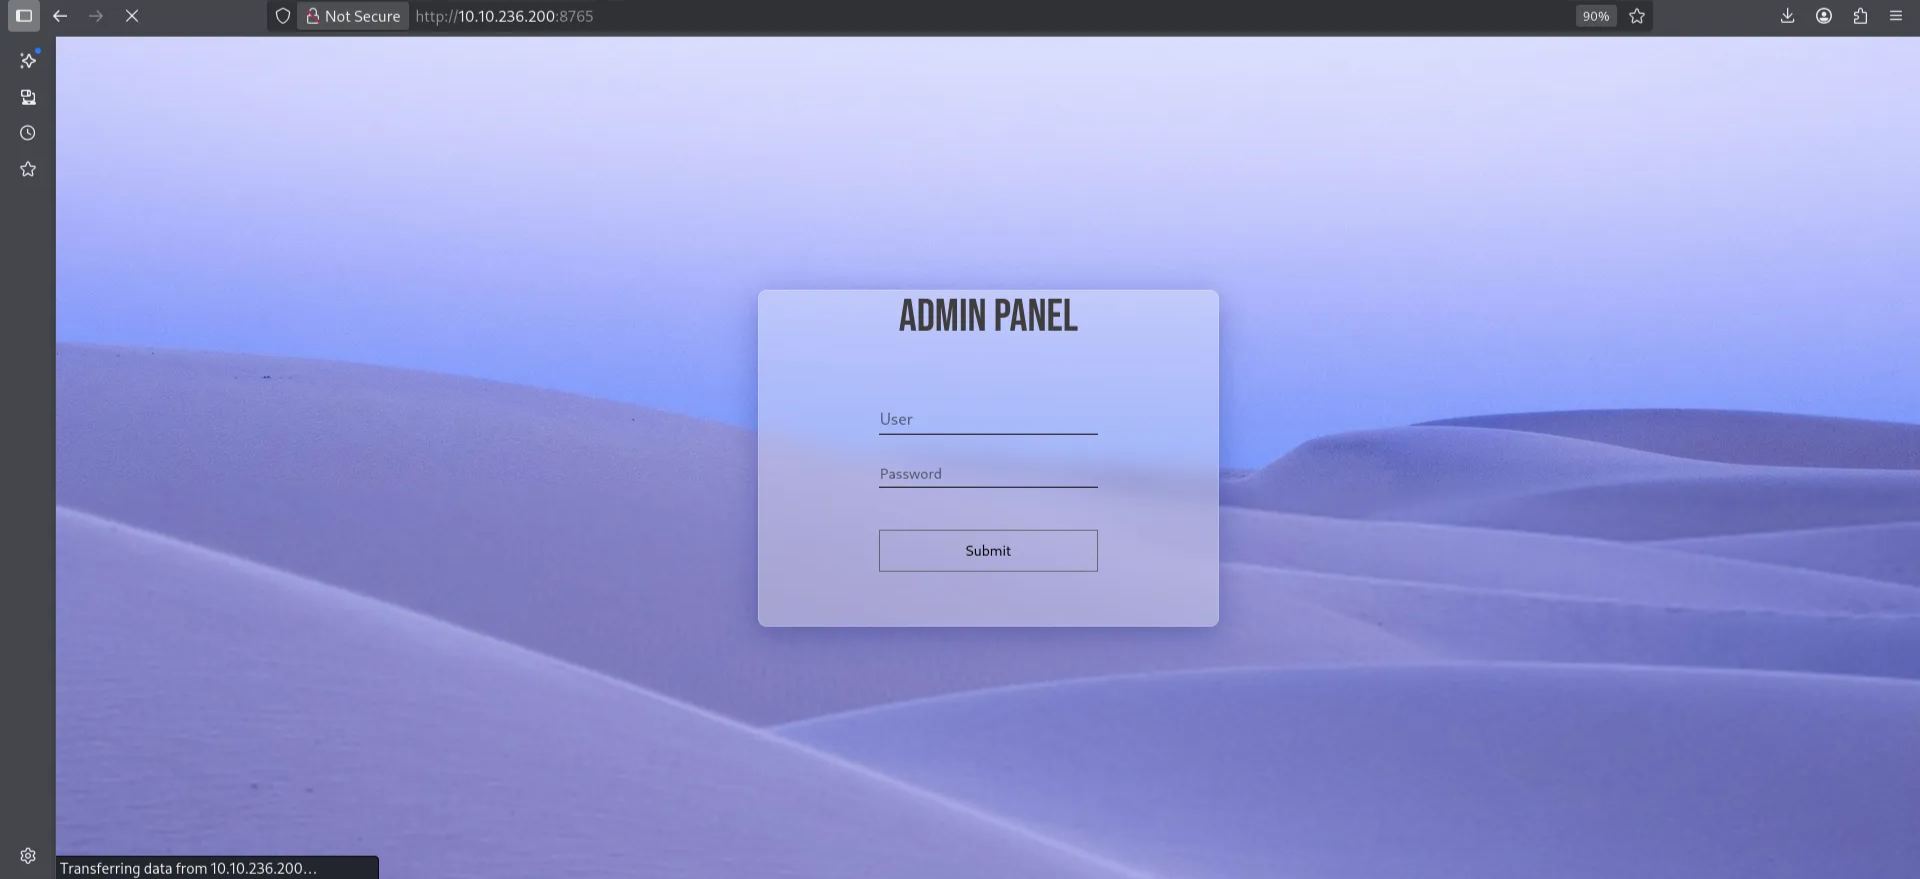Open the bookmarks star sidebar icon
The image size is (1920, 879).
pos(28,169)
